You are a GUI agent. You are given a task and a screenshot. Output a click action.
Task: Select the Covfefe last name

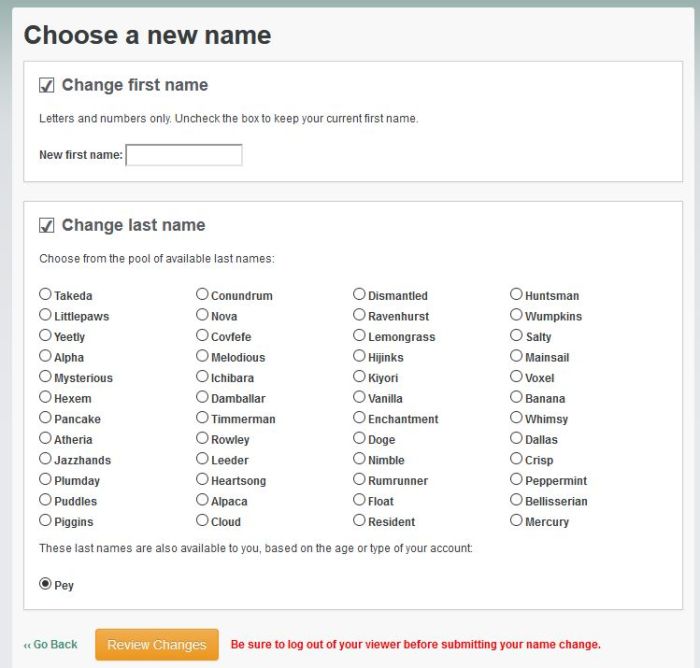tap(202, 336)
